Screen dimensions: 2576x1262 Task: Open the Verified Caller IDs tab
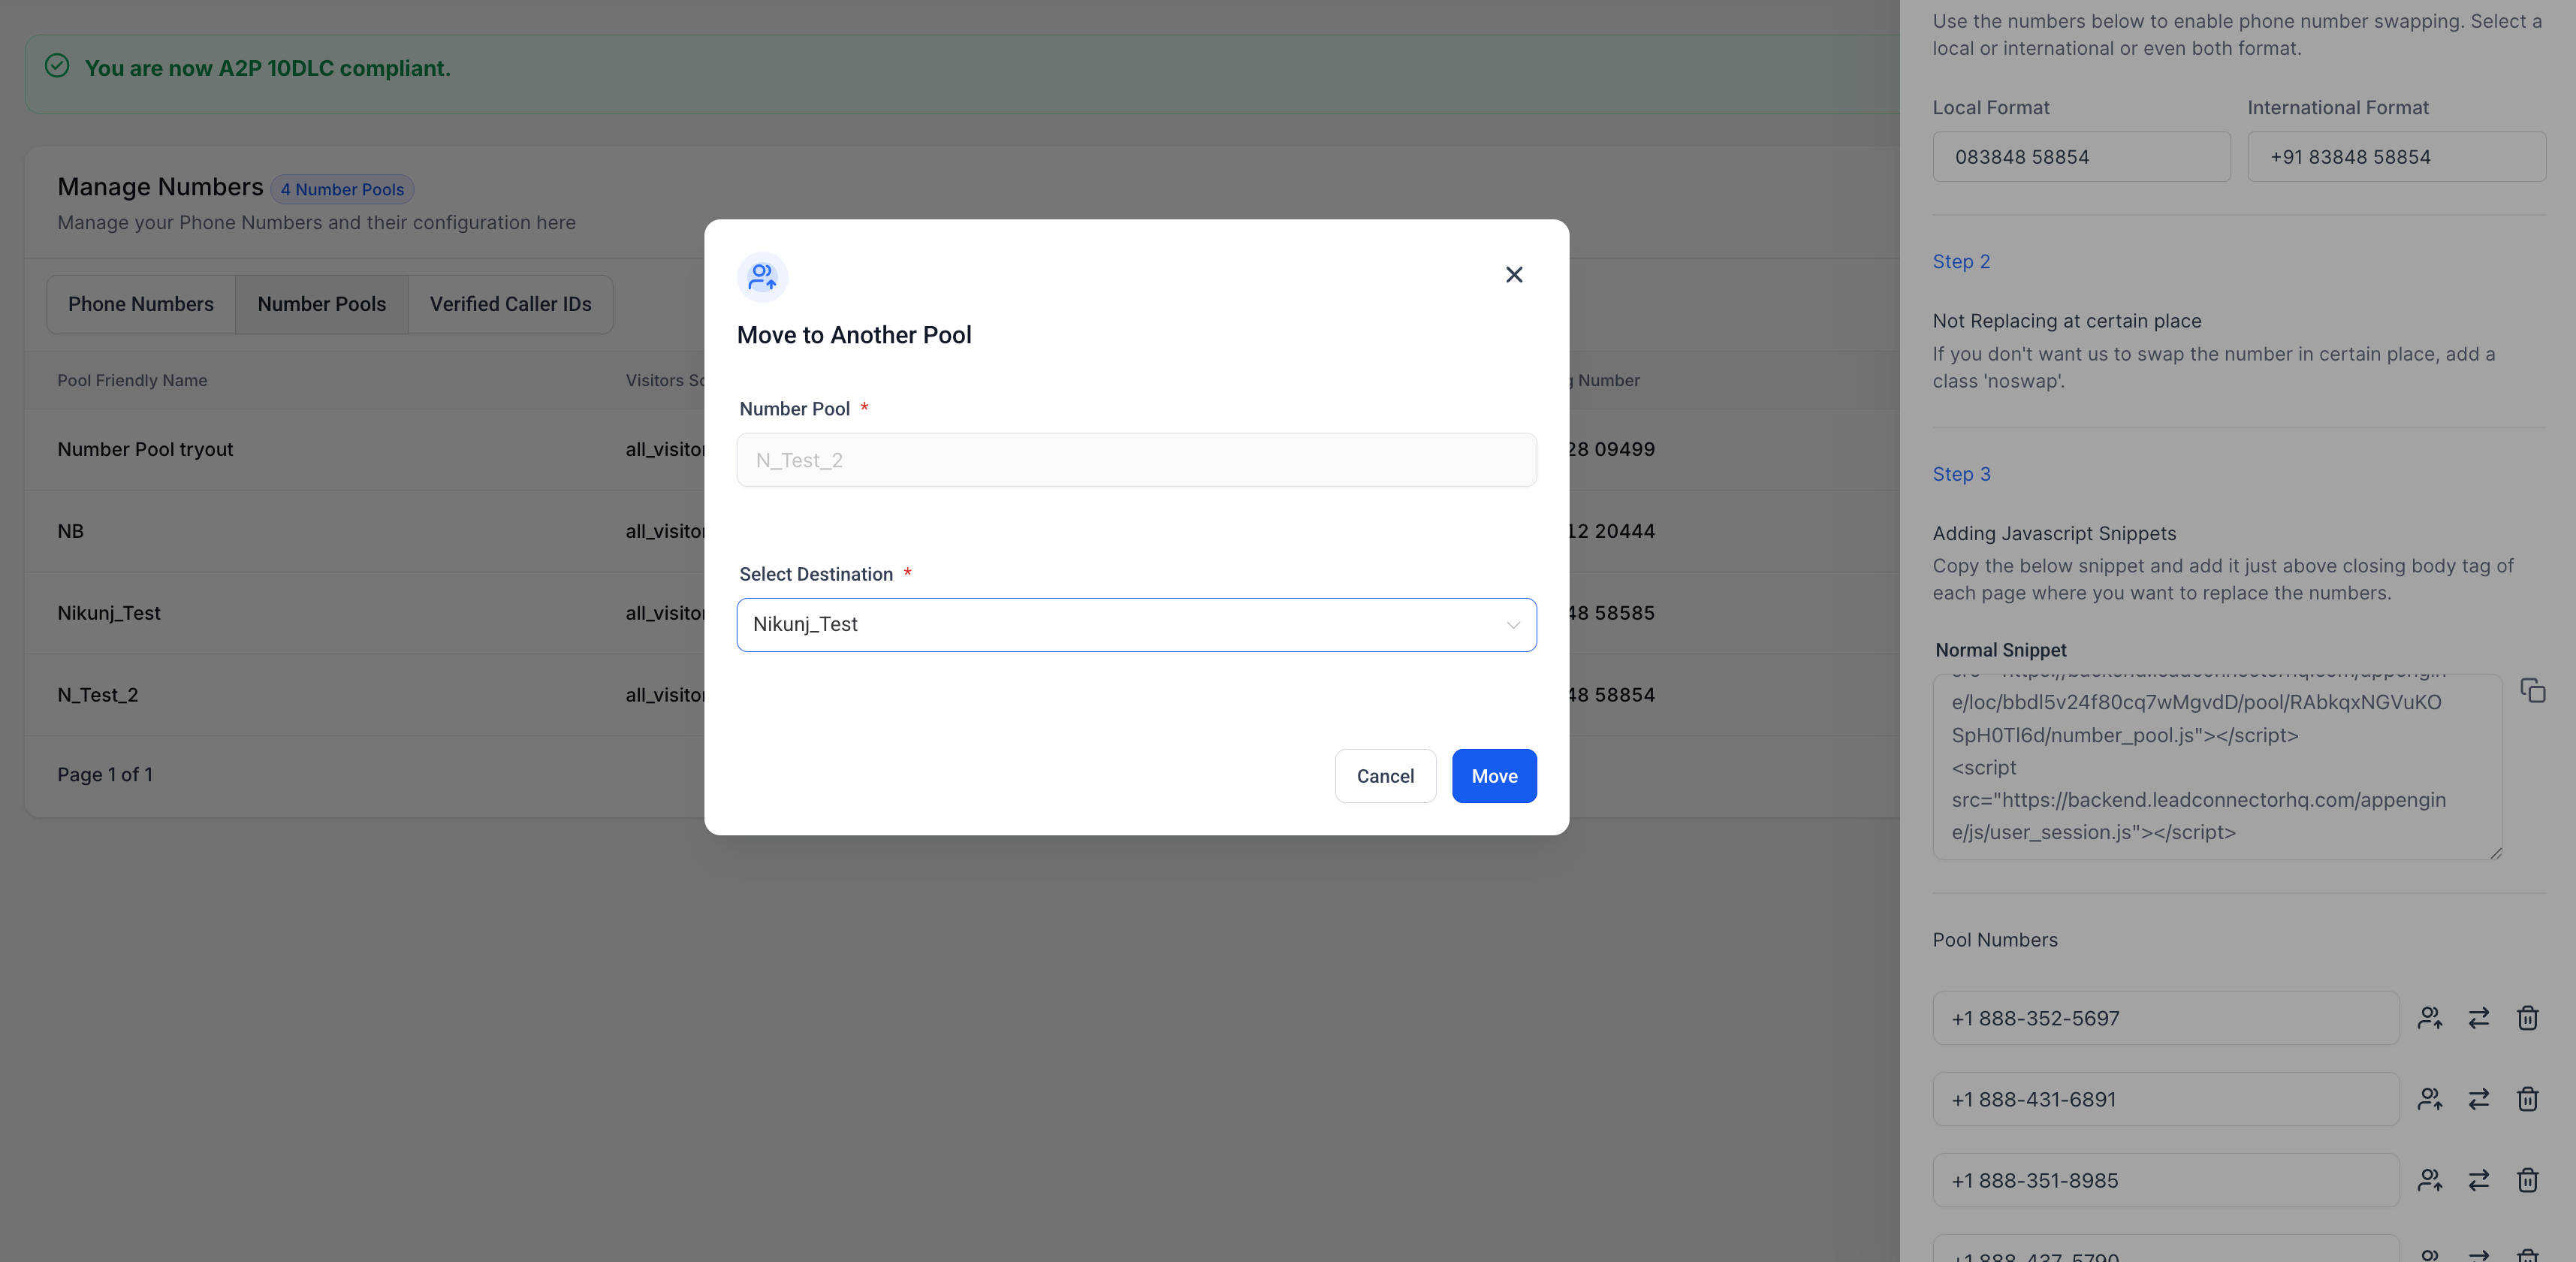point(511,304)
